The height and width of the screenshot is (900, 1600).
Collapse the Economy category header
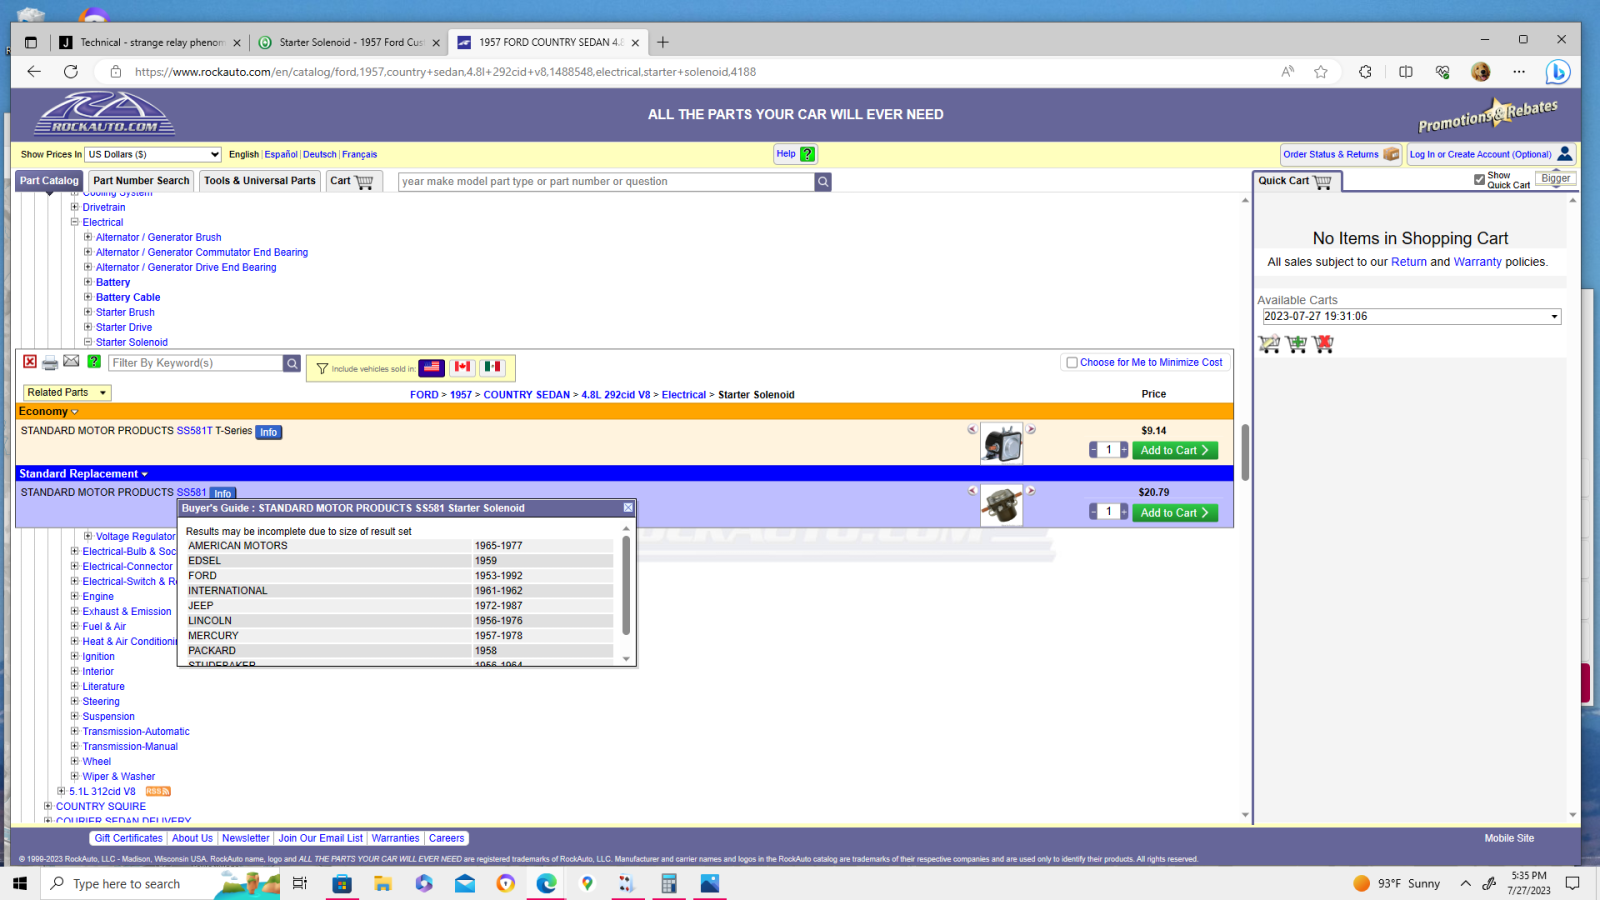[x=48, y=412]
